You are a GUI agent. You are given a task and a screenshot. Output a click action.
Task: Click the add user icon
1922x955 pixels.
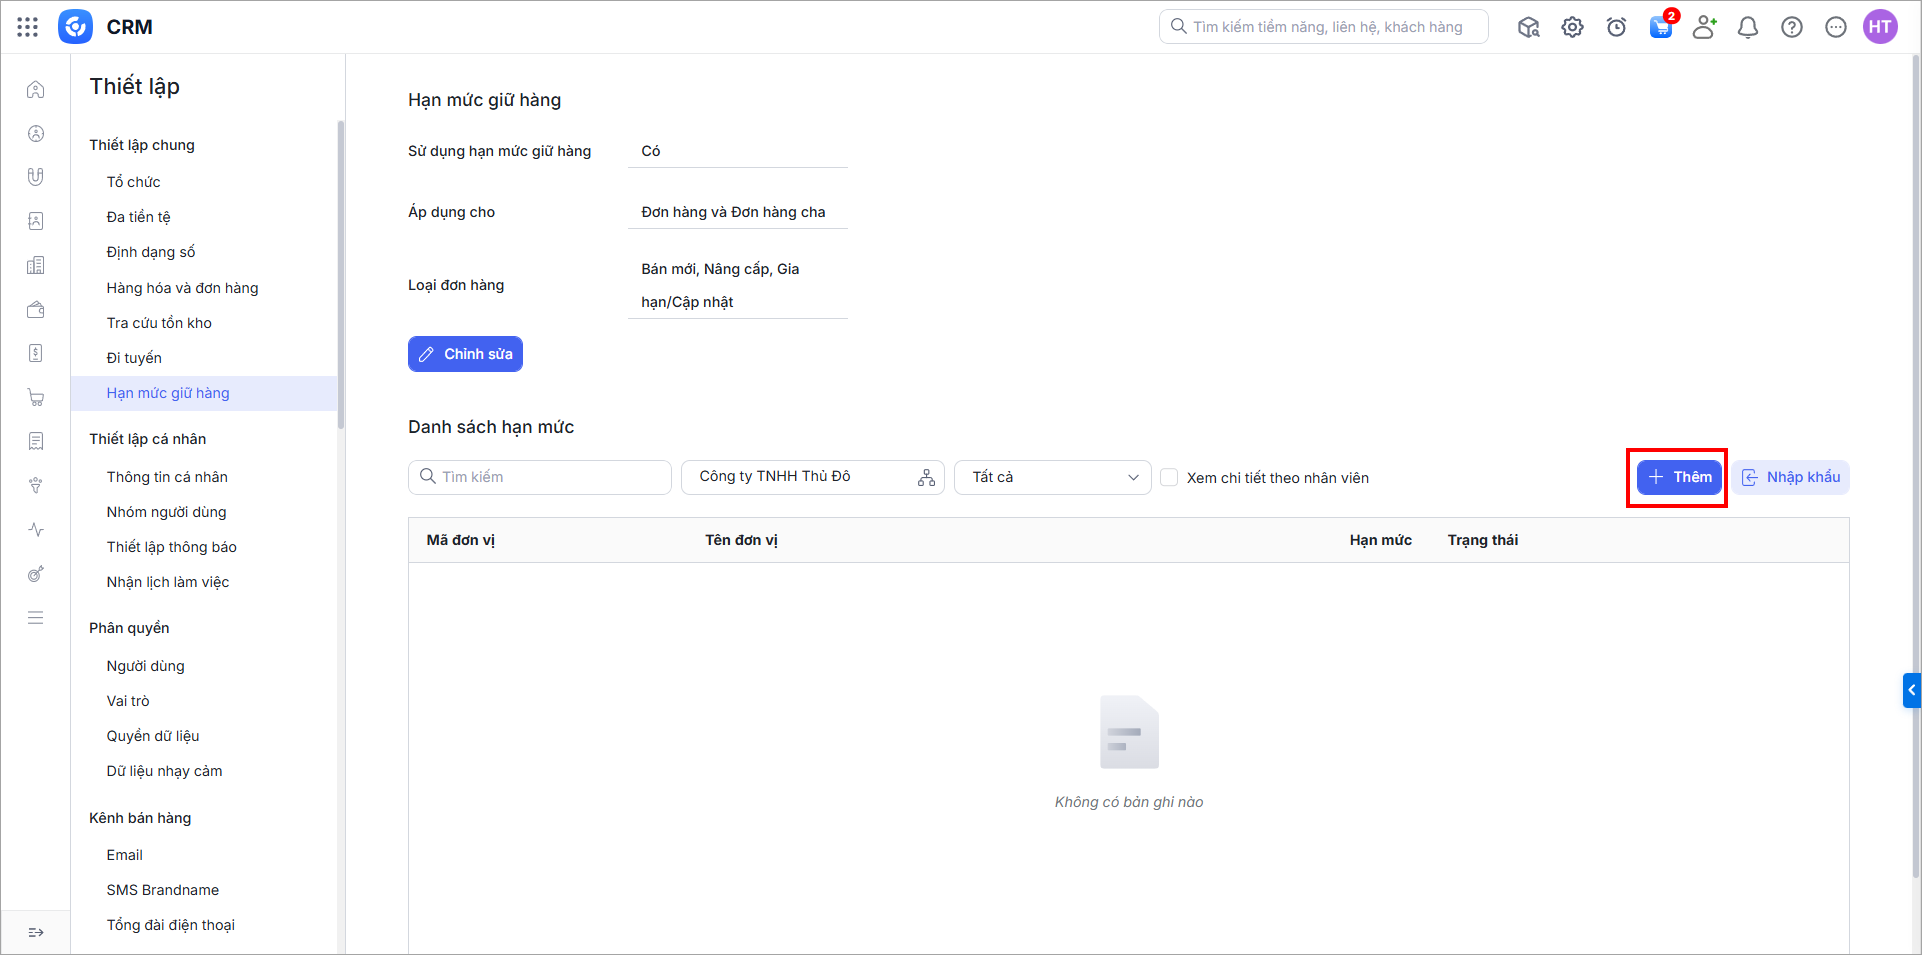coord(1704,27)
